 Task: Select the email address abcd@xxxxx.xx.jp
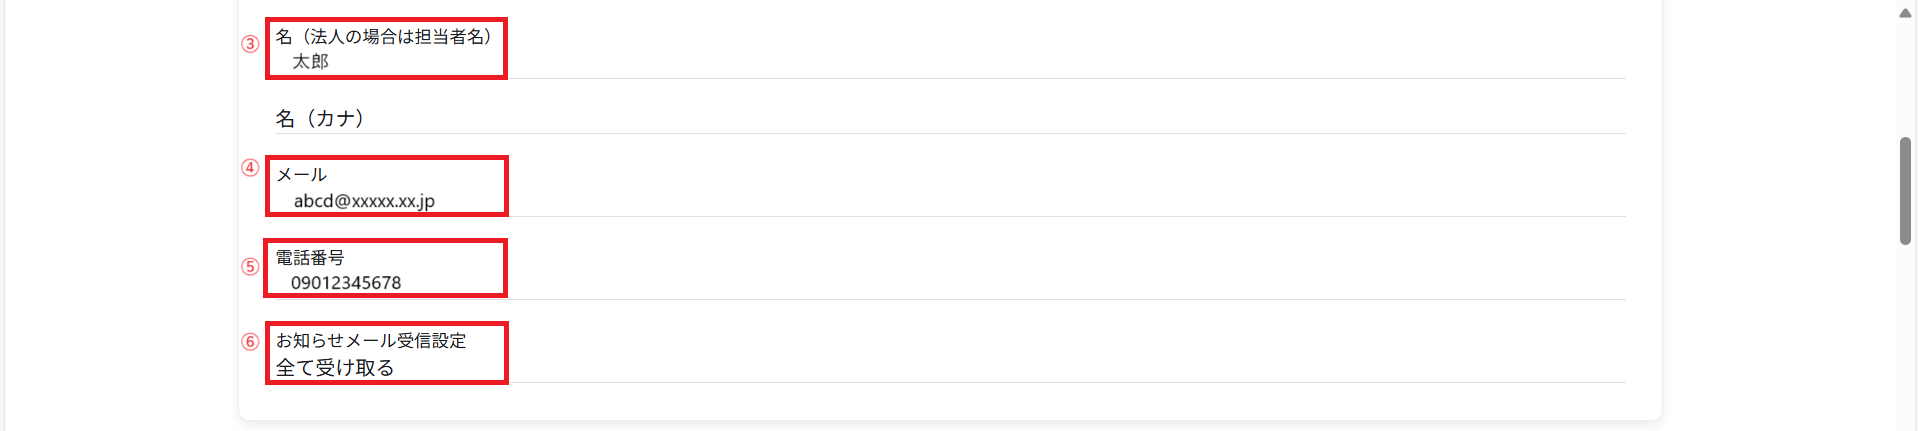[364, 201]
